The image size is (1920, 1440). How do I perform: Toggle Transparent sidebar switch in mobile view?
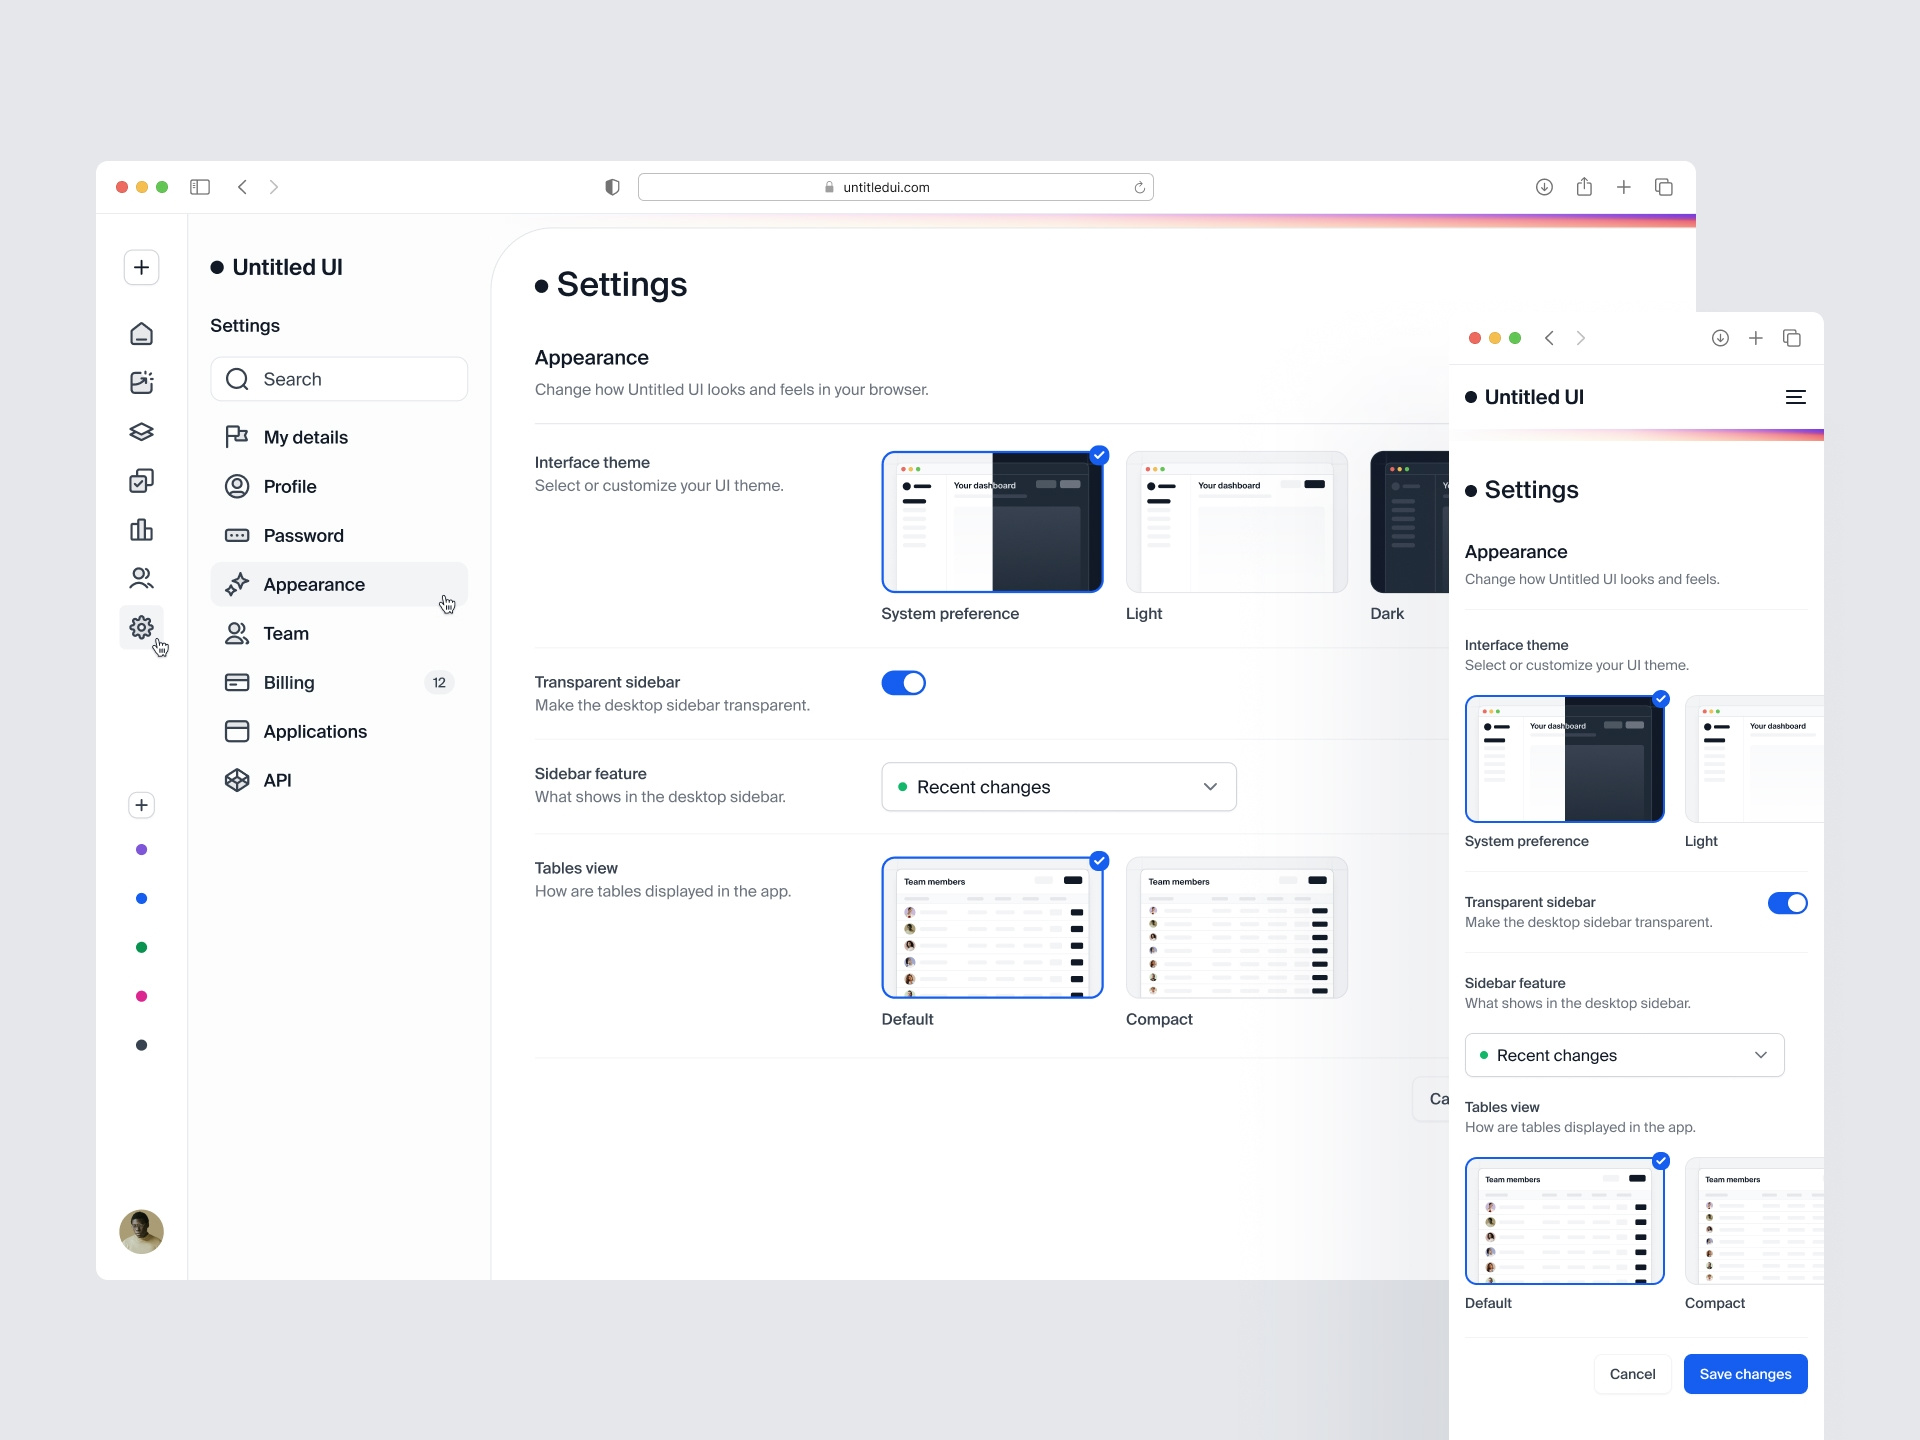1787,903
